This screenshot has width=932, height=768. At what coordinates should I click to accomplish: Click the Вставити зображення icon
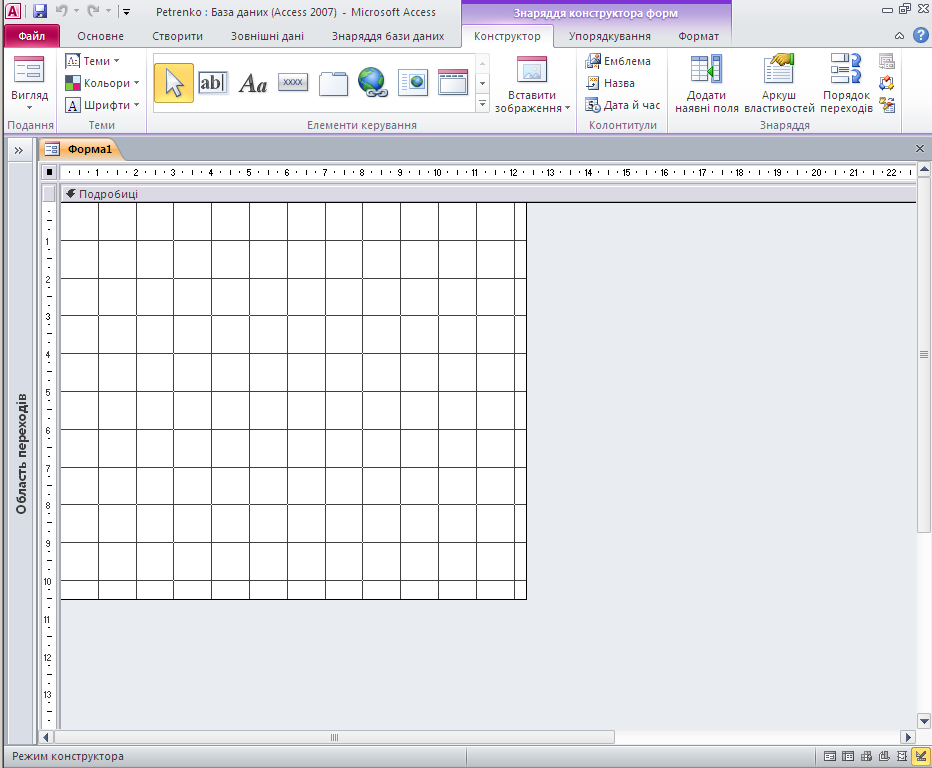pos(531,70)
